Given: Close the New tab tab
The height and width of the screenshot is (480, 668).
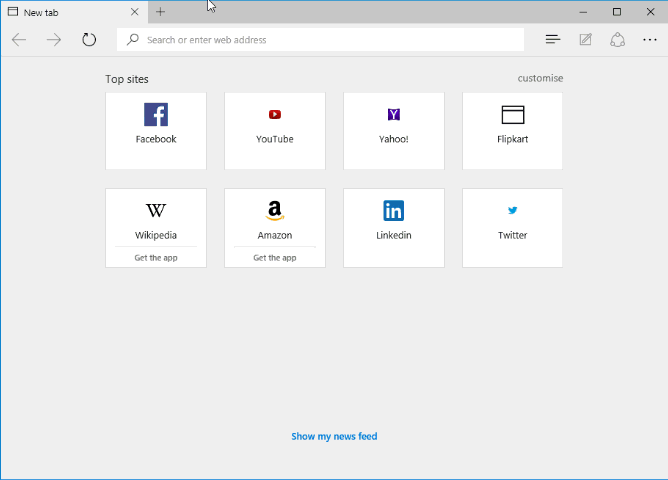Looking at the screenshot, I should [x=135, y=12].
